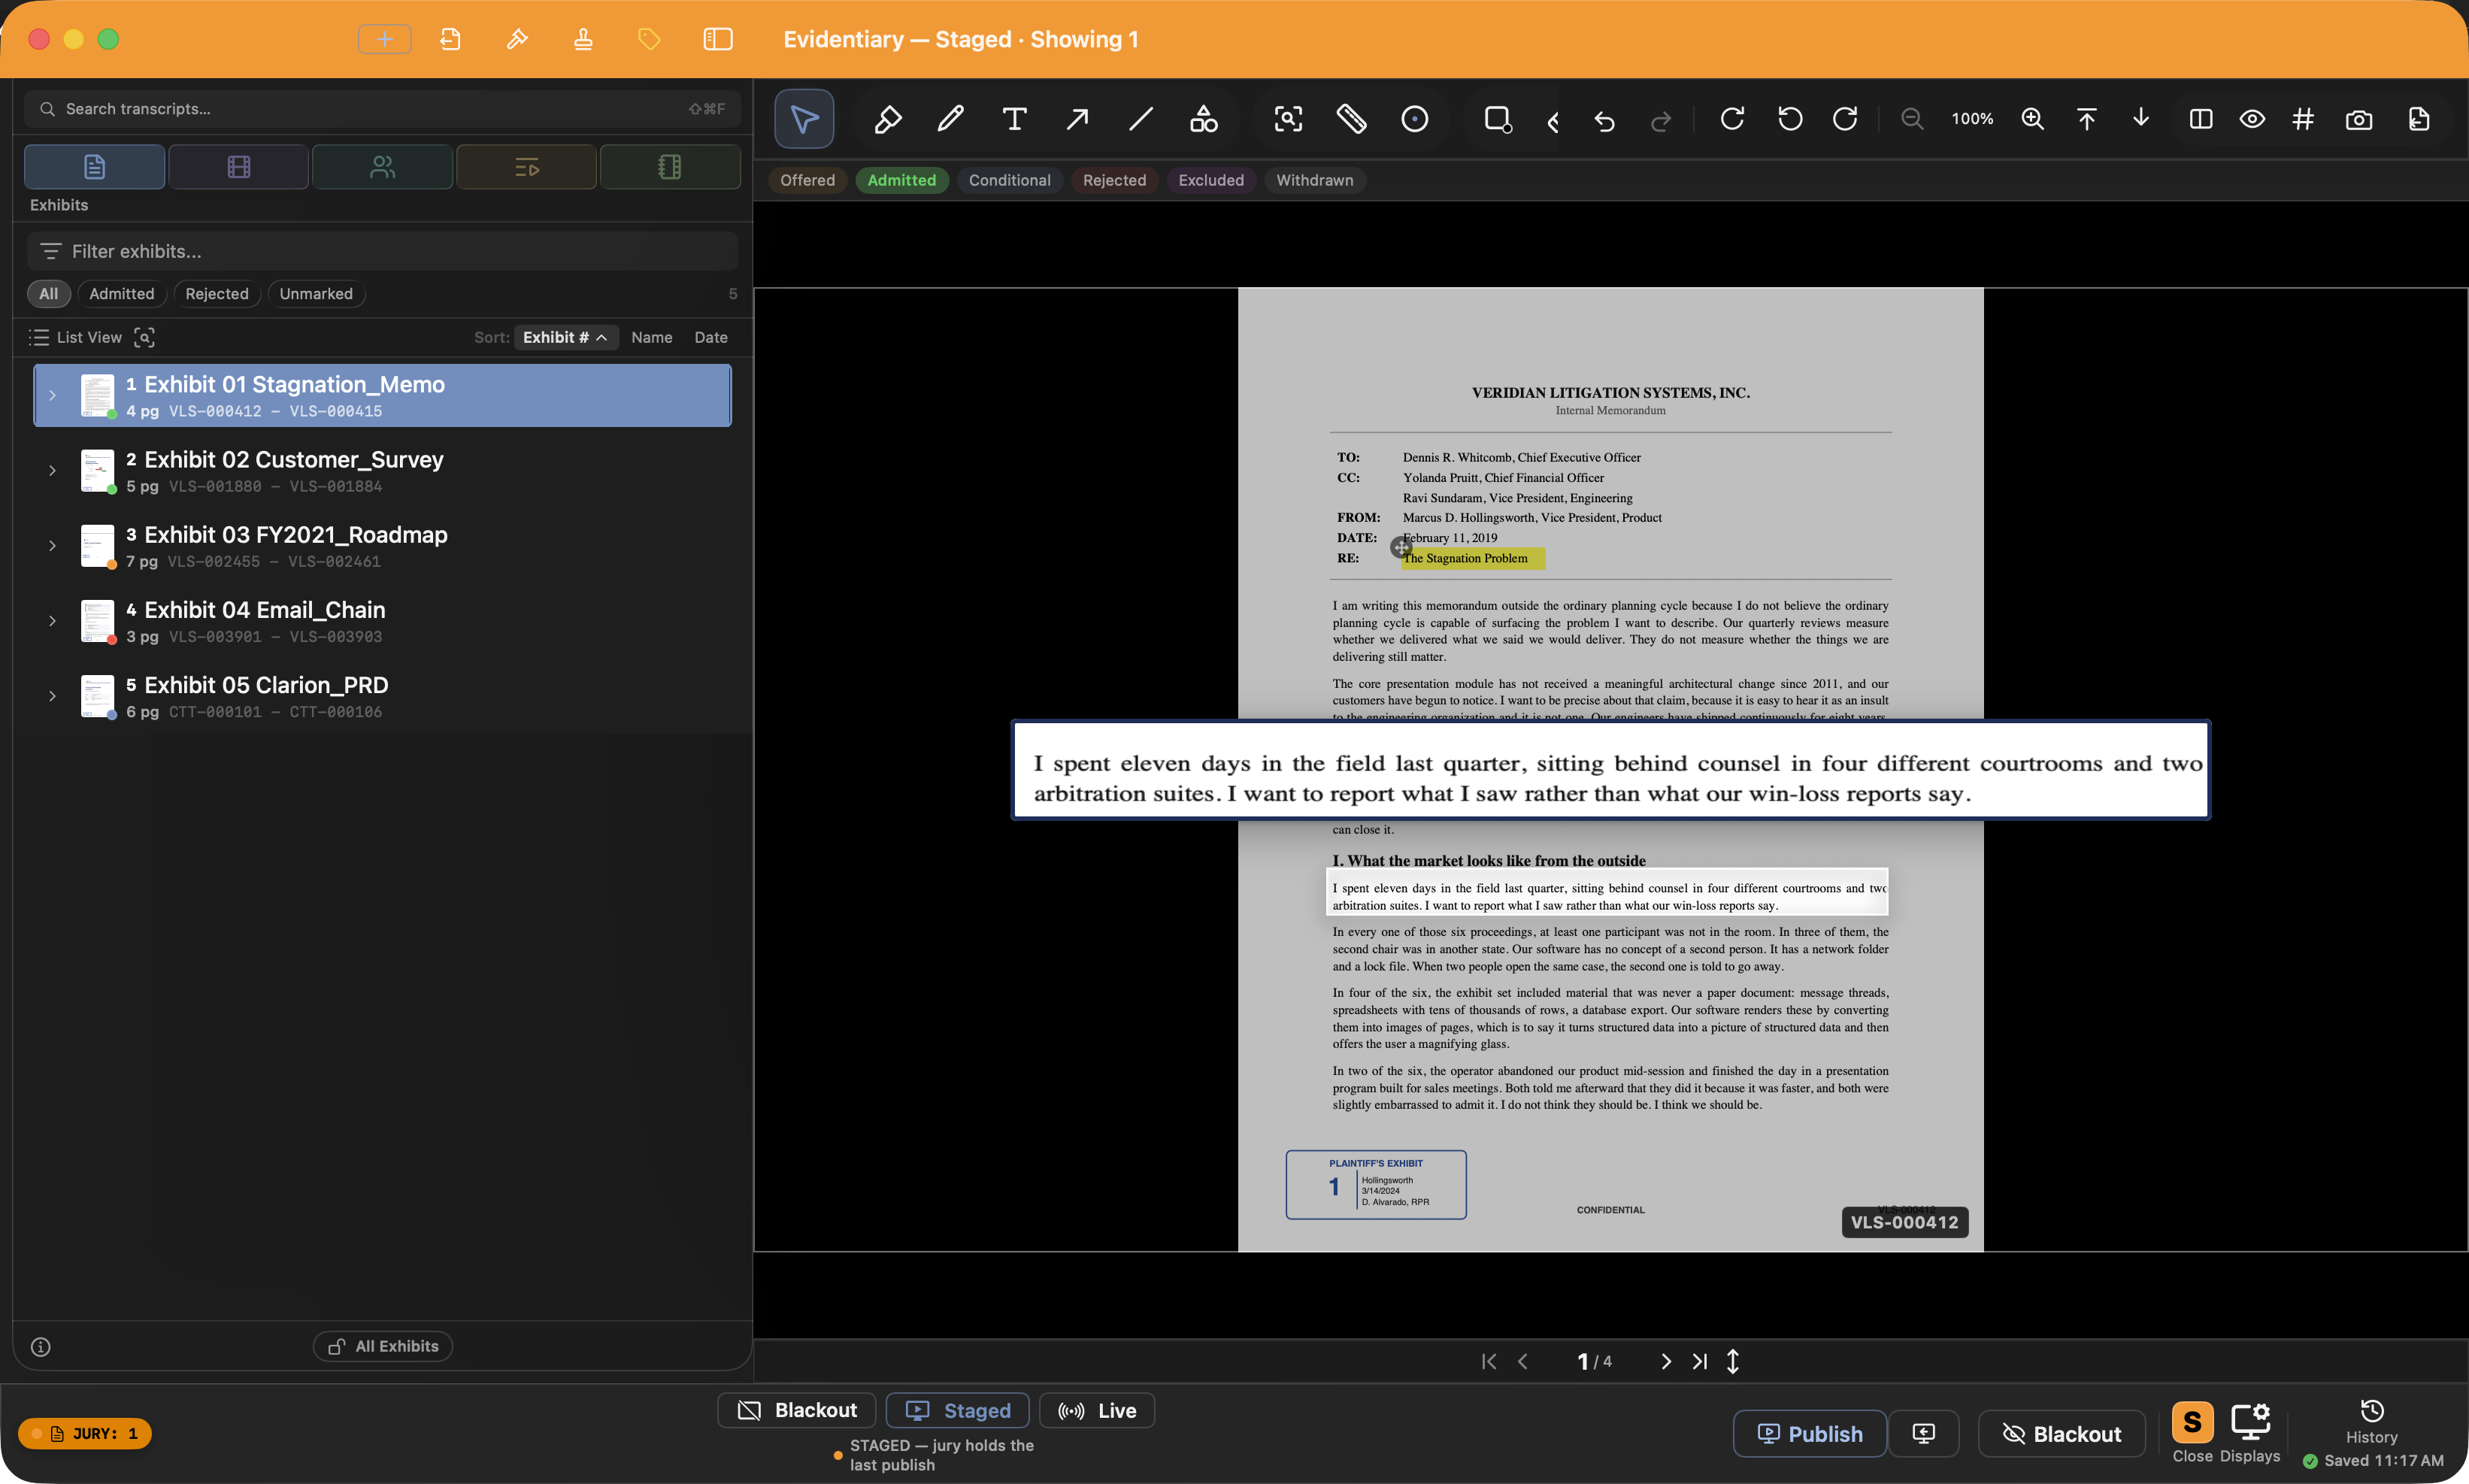
Task: Filter exhibit list by All
Action: 48,294
